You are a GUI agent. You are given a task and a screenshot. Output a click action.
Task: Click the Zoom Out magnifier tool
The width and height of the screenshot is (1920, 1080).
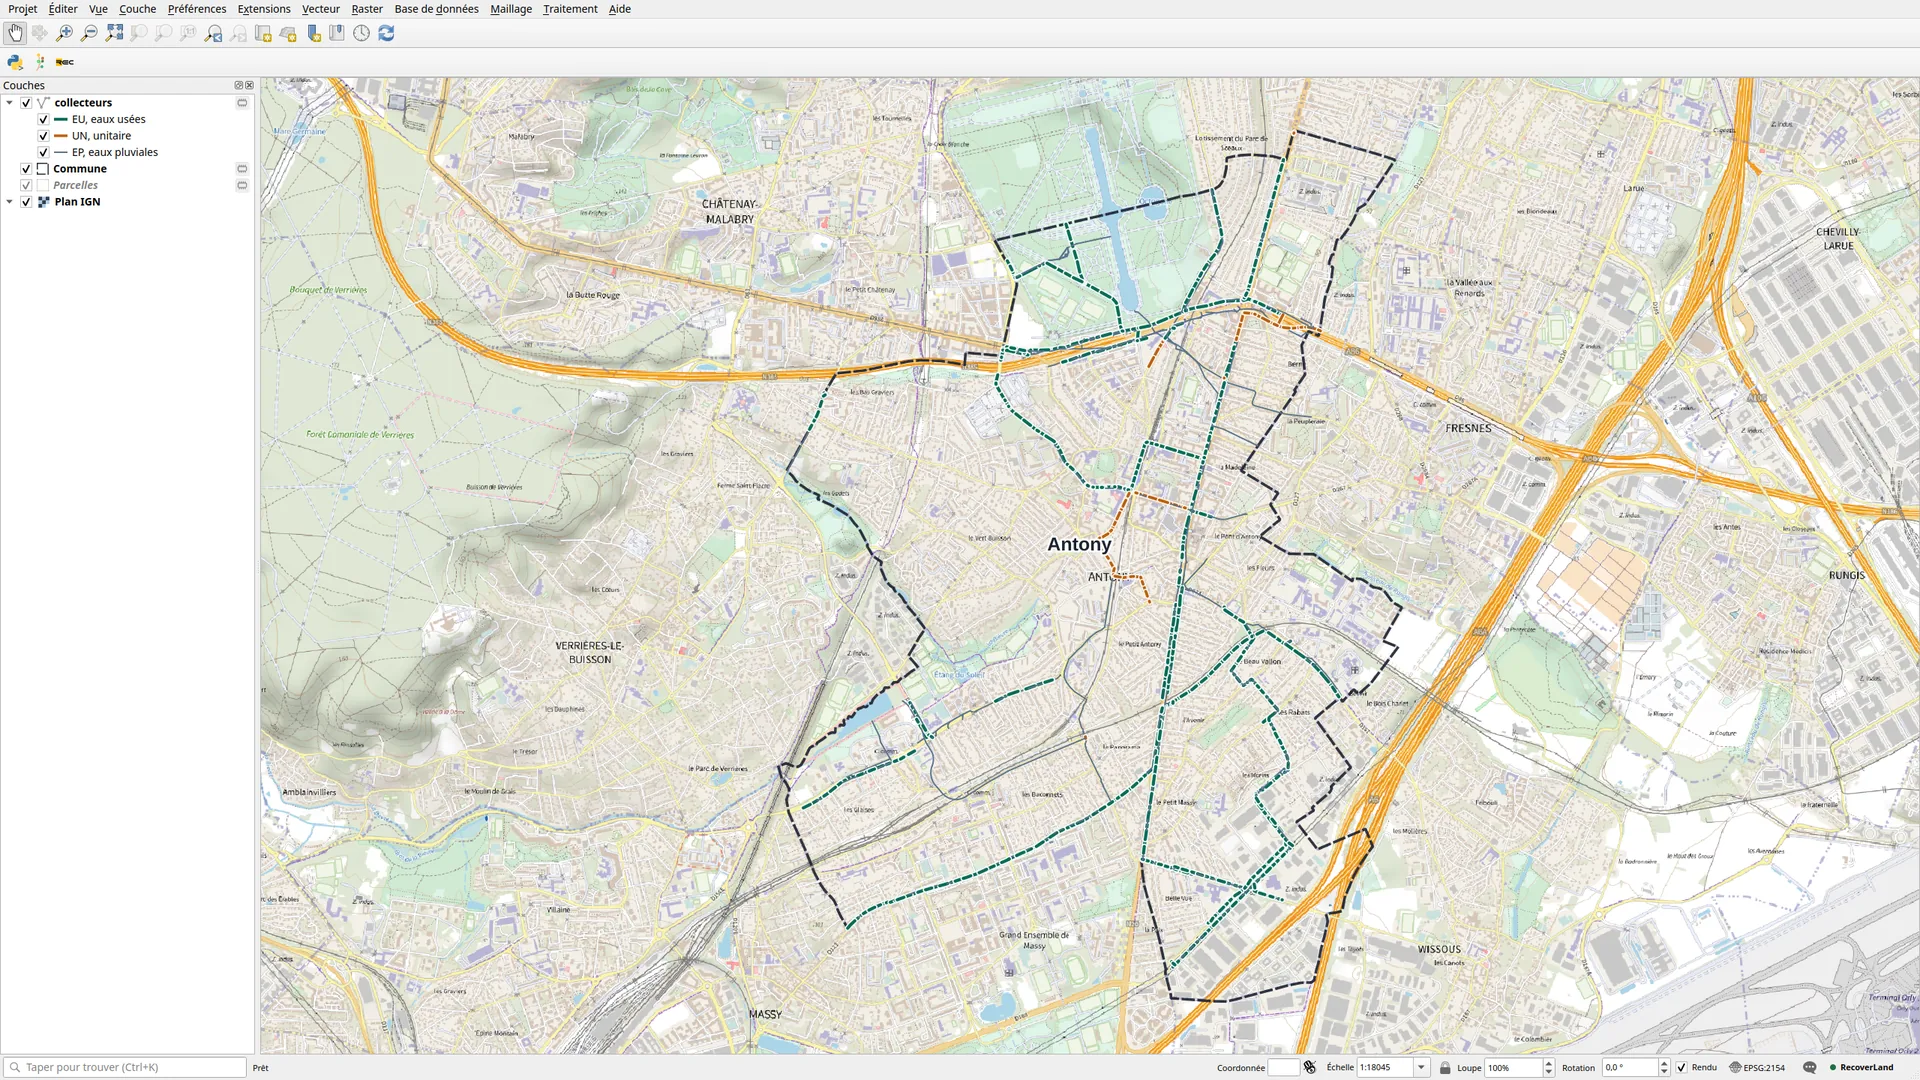89,33
